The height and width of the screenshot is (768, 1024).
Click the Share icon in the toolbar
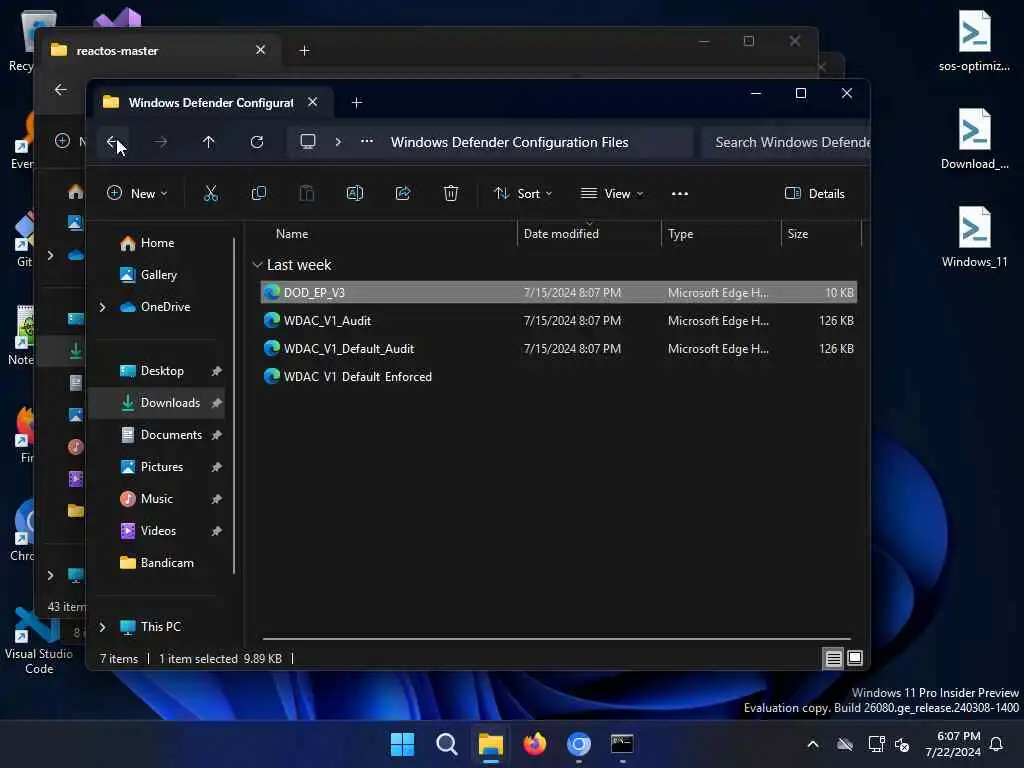pyautogui.click(x=403, y=193)
